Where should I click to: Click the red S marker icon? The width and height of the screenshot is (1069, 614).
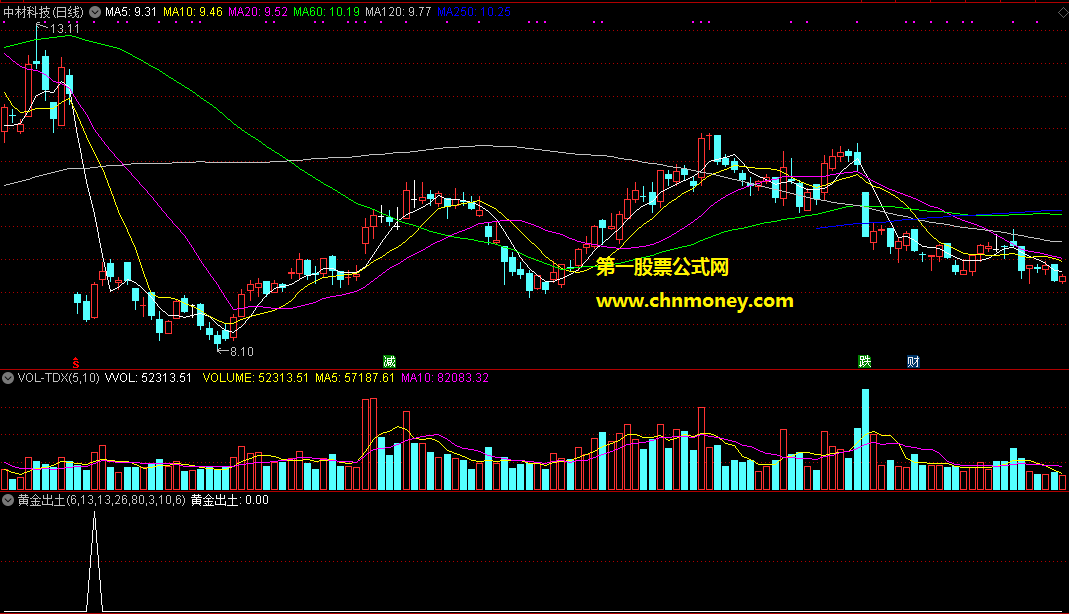tap(76, 363)
